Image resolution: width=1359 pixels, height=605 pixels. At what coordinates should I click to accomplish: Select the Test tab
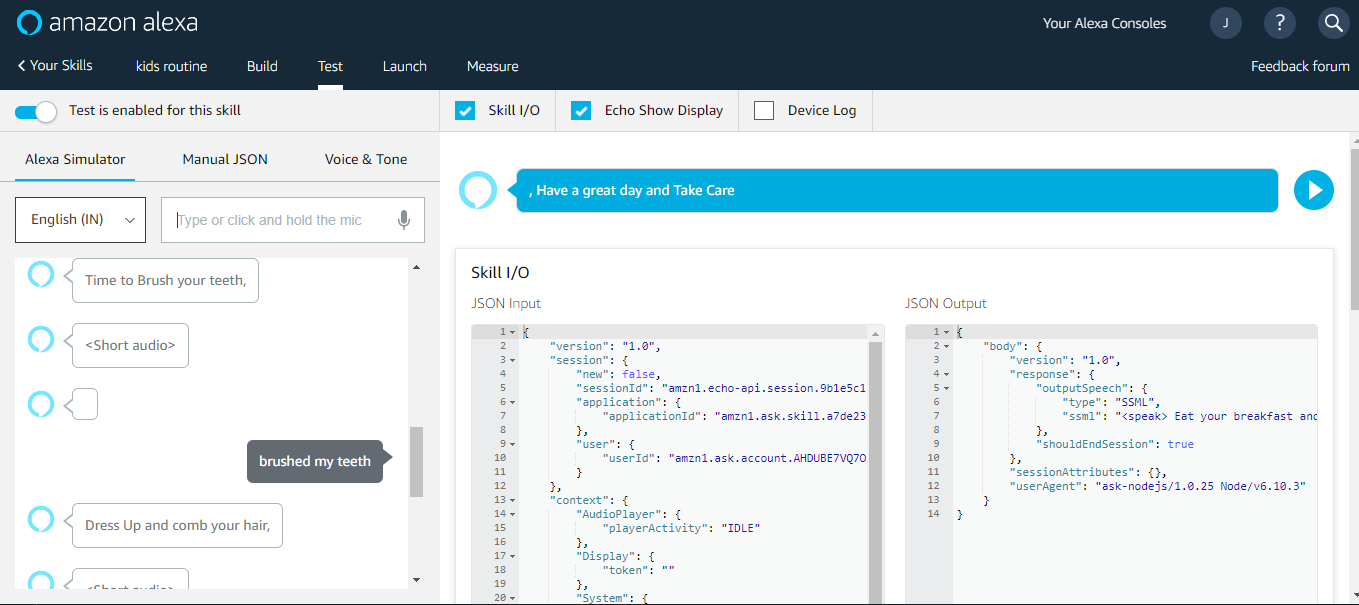click(330, 66)
